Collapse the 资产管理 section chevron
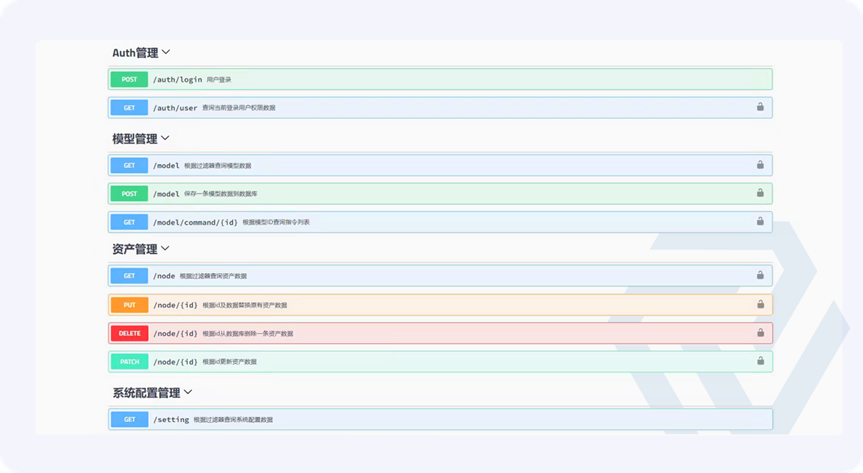The image size is (863, 473). (x=166, y=248)
